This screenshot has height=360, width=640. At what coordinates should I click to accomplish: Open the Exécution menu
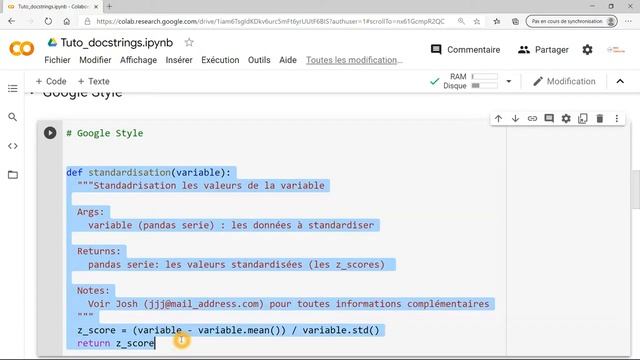coord(220,60)
